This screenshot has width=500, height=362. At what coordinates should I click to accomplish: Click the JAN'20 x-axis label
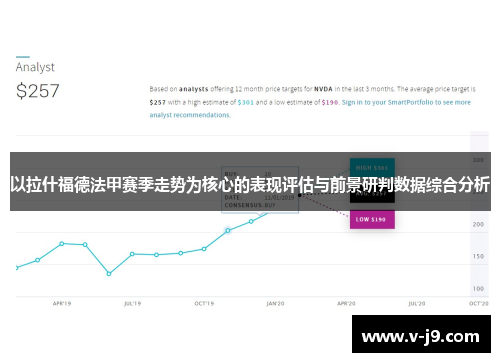point(275,303)
